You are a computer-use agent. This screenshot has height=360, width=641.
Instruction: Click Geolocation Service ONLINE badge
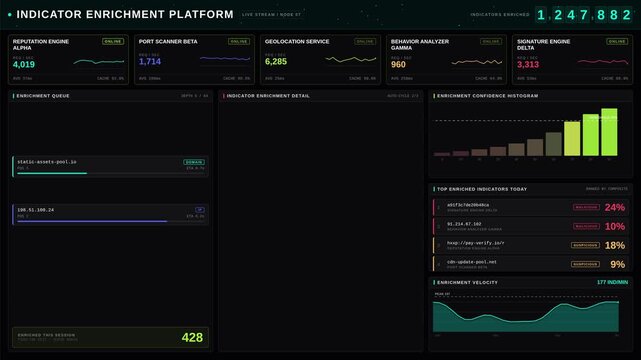coord(365,41)
